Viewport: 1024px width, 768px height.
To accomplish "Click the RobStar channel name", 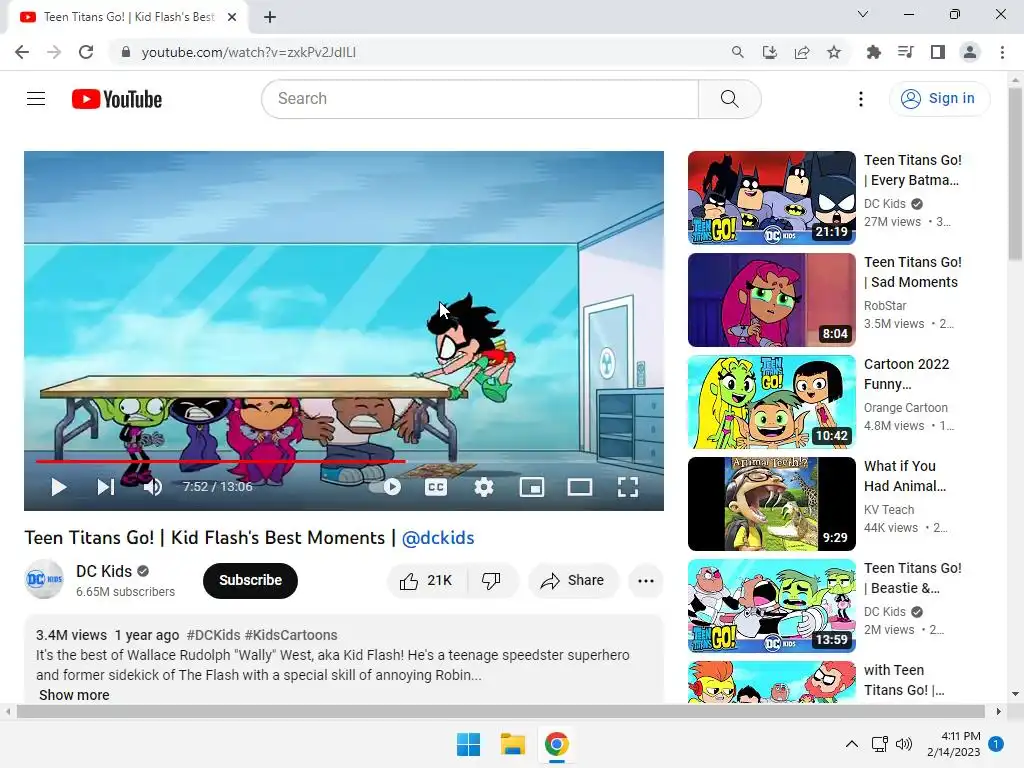I will 885,306.
